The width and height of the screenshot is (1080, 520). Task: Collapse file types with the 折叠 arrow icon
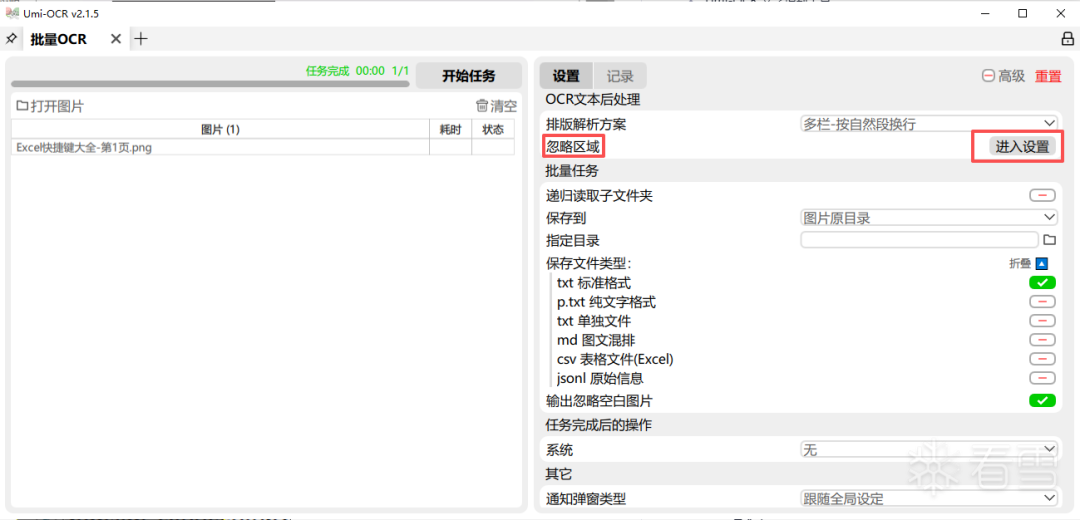point(1041,264)
